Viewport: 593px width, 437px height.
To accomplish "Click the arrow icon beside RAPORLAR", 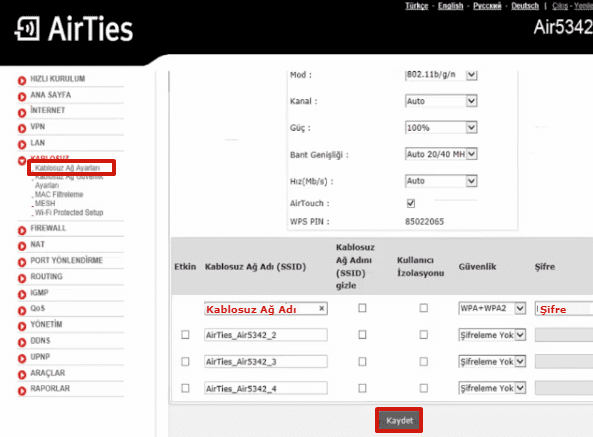I will coord(22,391).
